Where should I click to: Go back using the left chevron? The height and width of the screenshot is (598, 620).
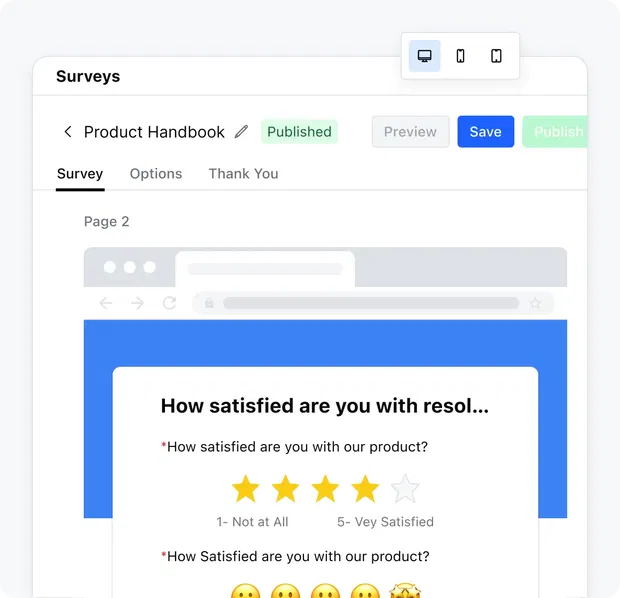pyautogui.click(x=68, y=132)
